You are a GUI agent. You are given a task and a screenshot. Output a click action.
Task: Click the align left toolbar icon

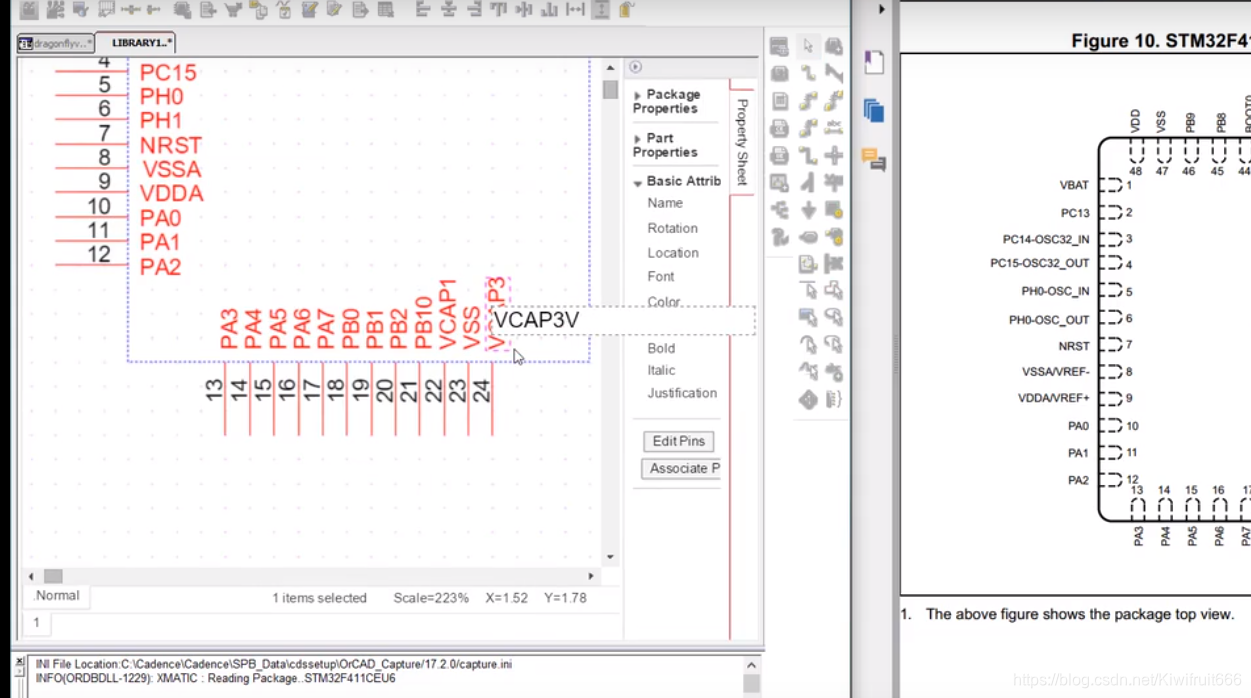(422, 10)
